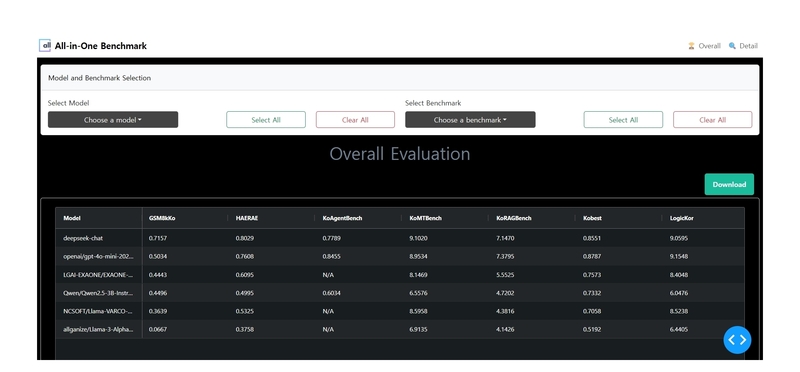Select the openai/gpt-4o-mini model row

(x=399, y=256)
